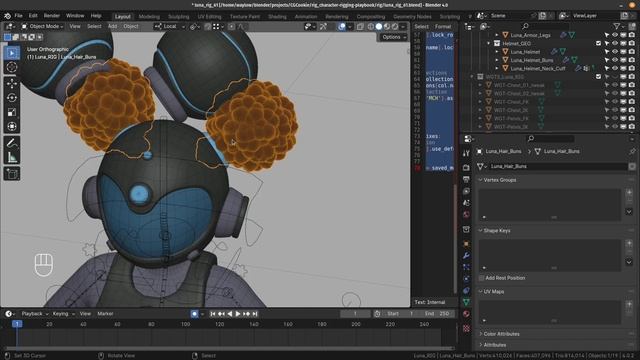Play the animation in reverse
This screenshot has height=360, width=640.
click(229, 314)
